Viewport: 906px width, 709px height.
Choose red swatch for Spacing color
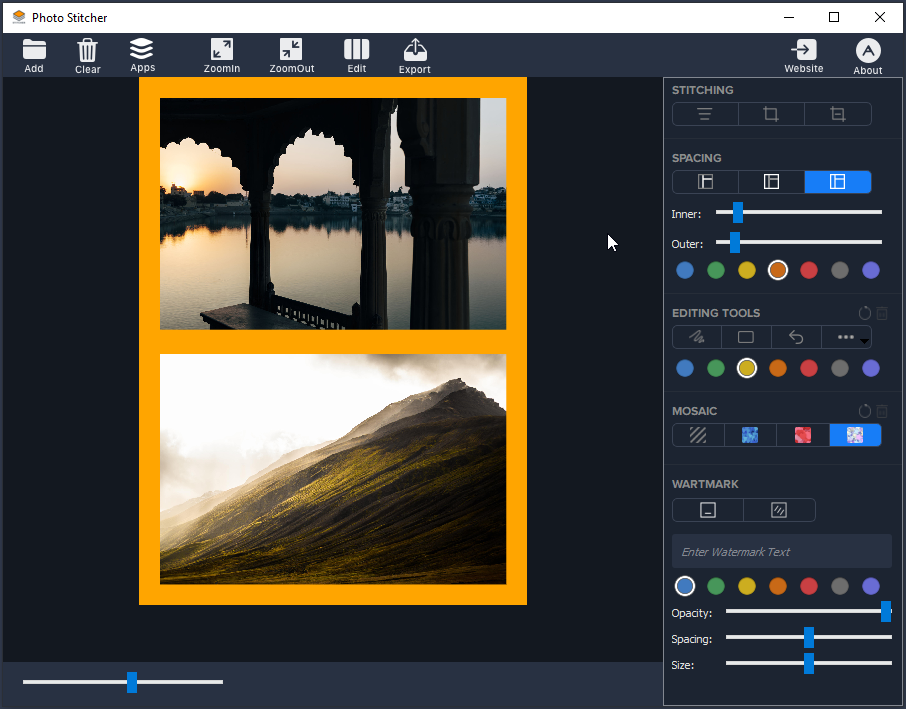809,270
